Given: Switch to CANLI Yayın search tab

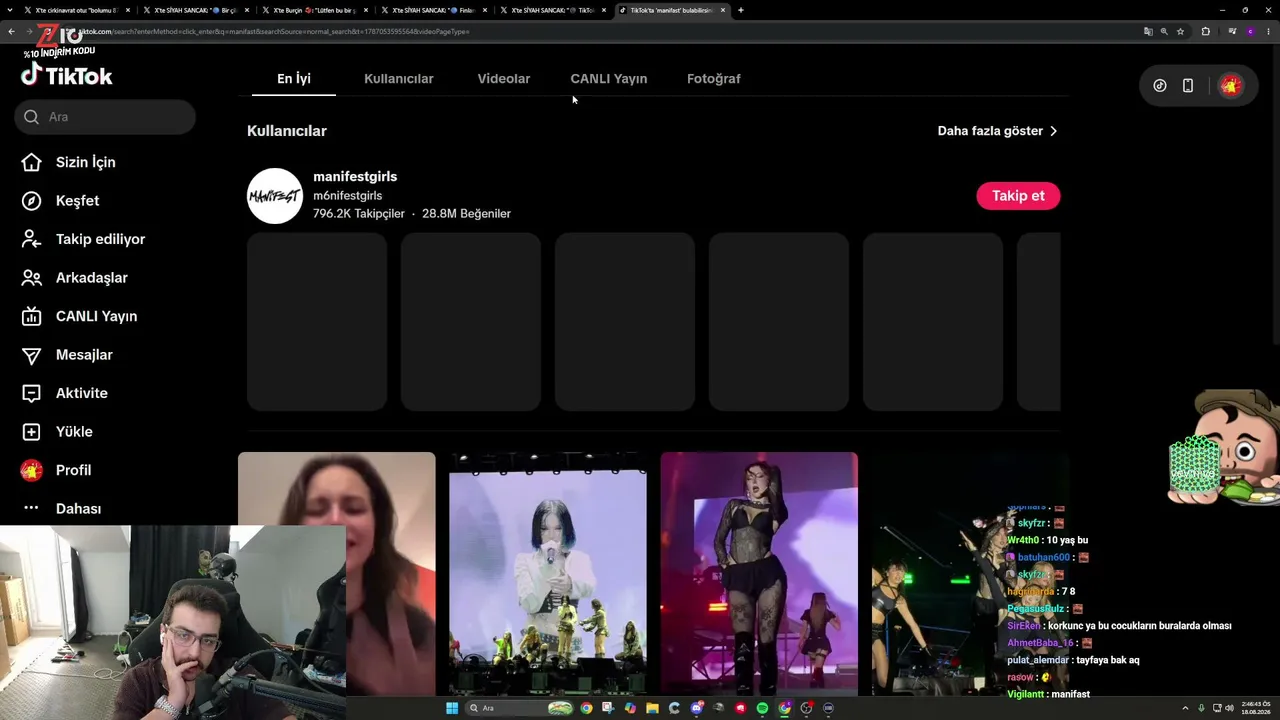Looking at the screenshot, I should (x=609, y=79).
